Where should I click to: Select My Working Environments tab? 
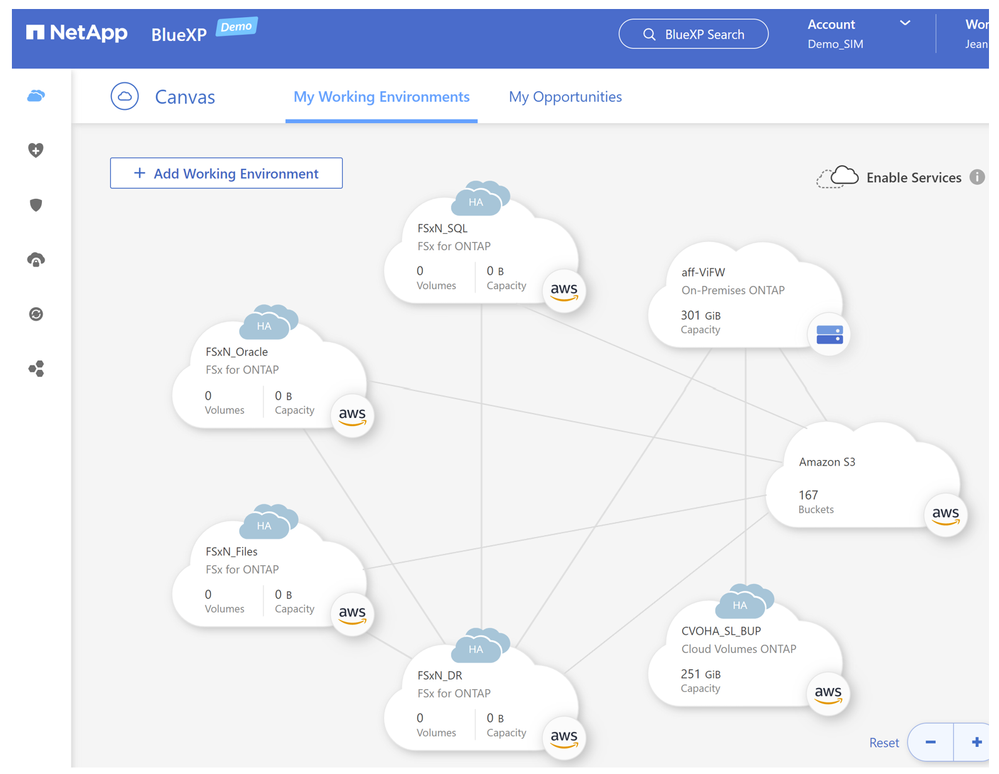pos(381,97)
